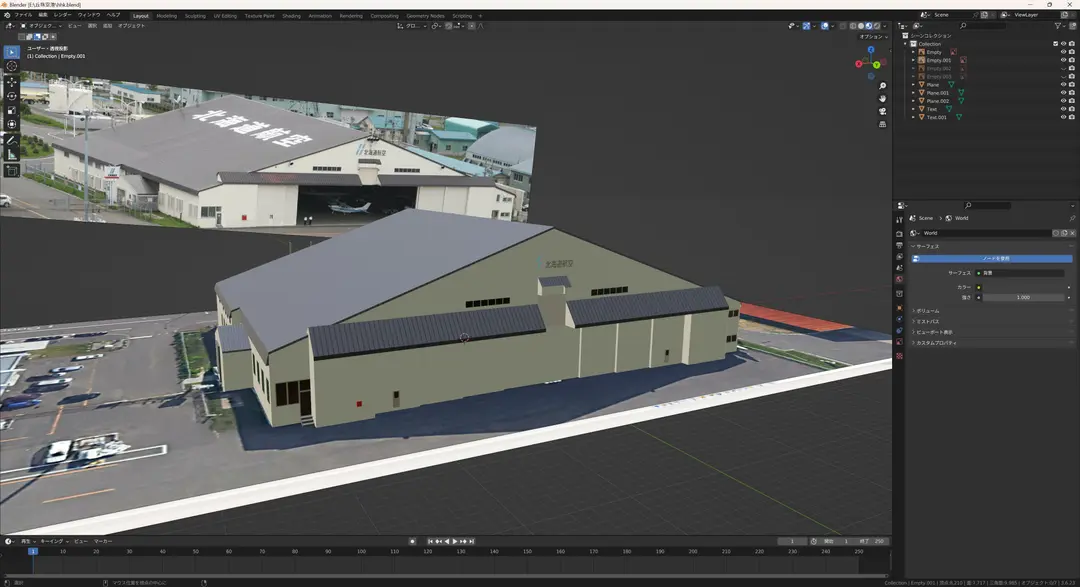Click the viewport pan hand icon
1080x587 pixels.
pos(882,99)
